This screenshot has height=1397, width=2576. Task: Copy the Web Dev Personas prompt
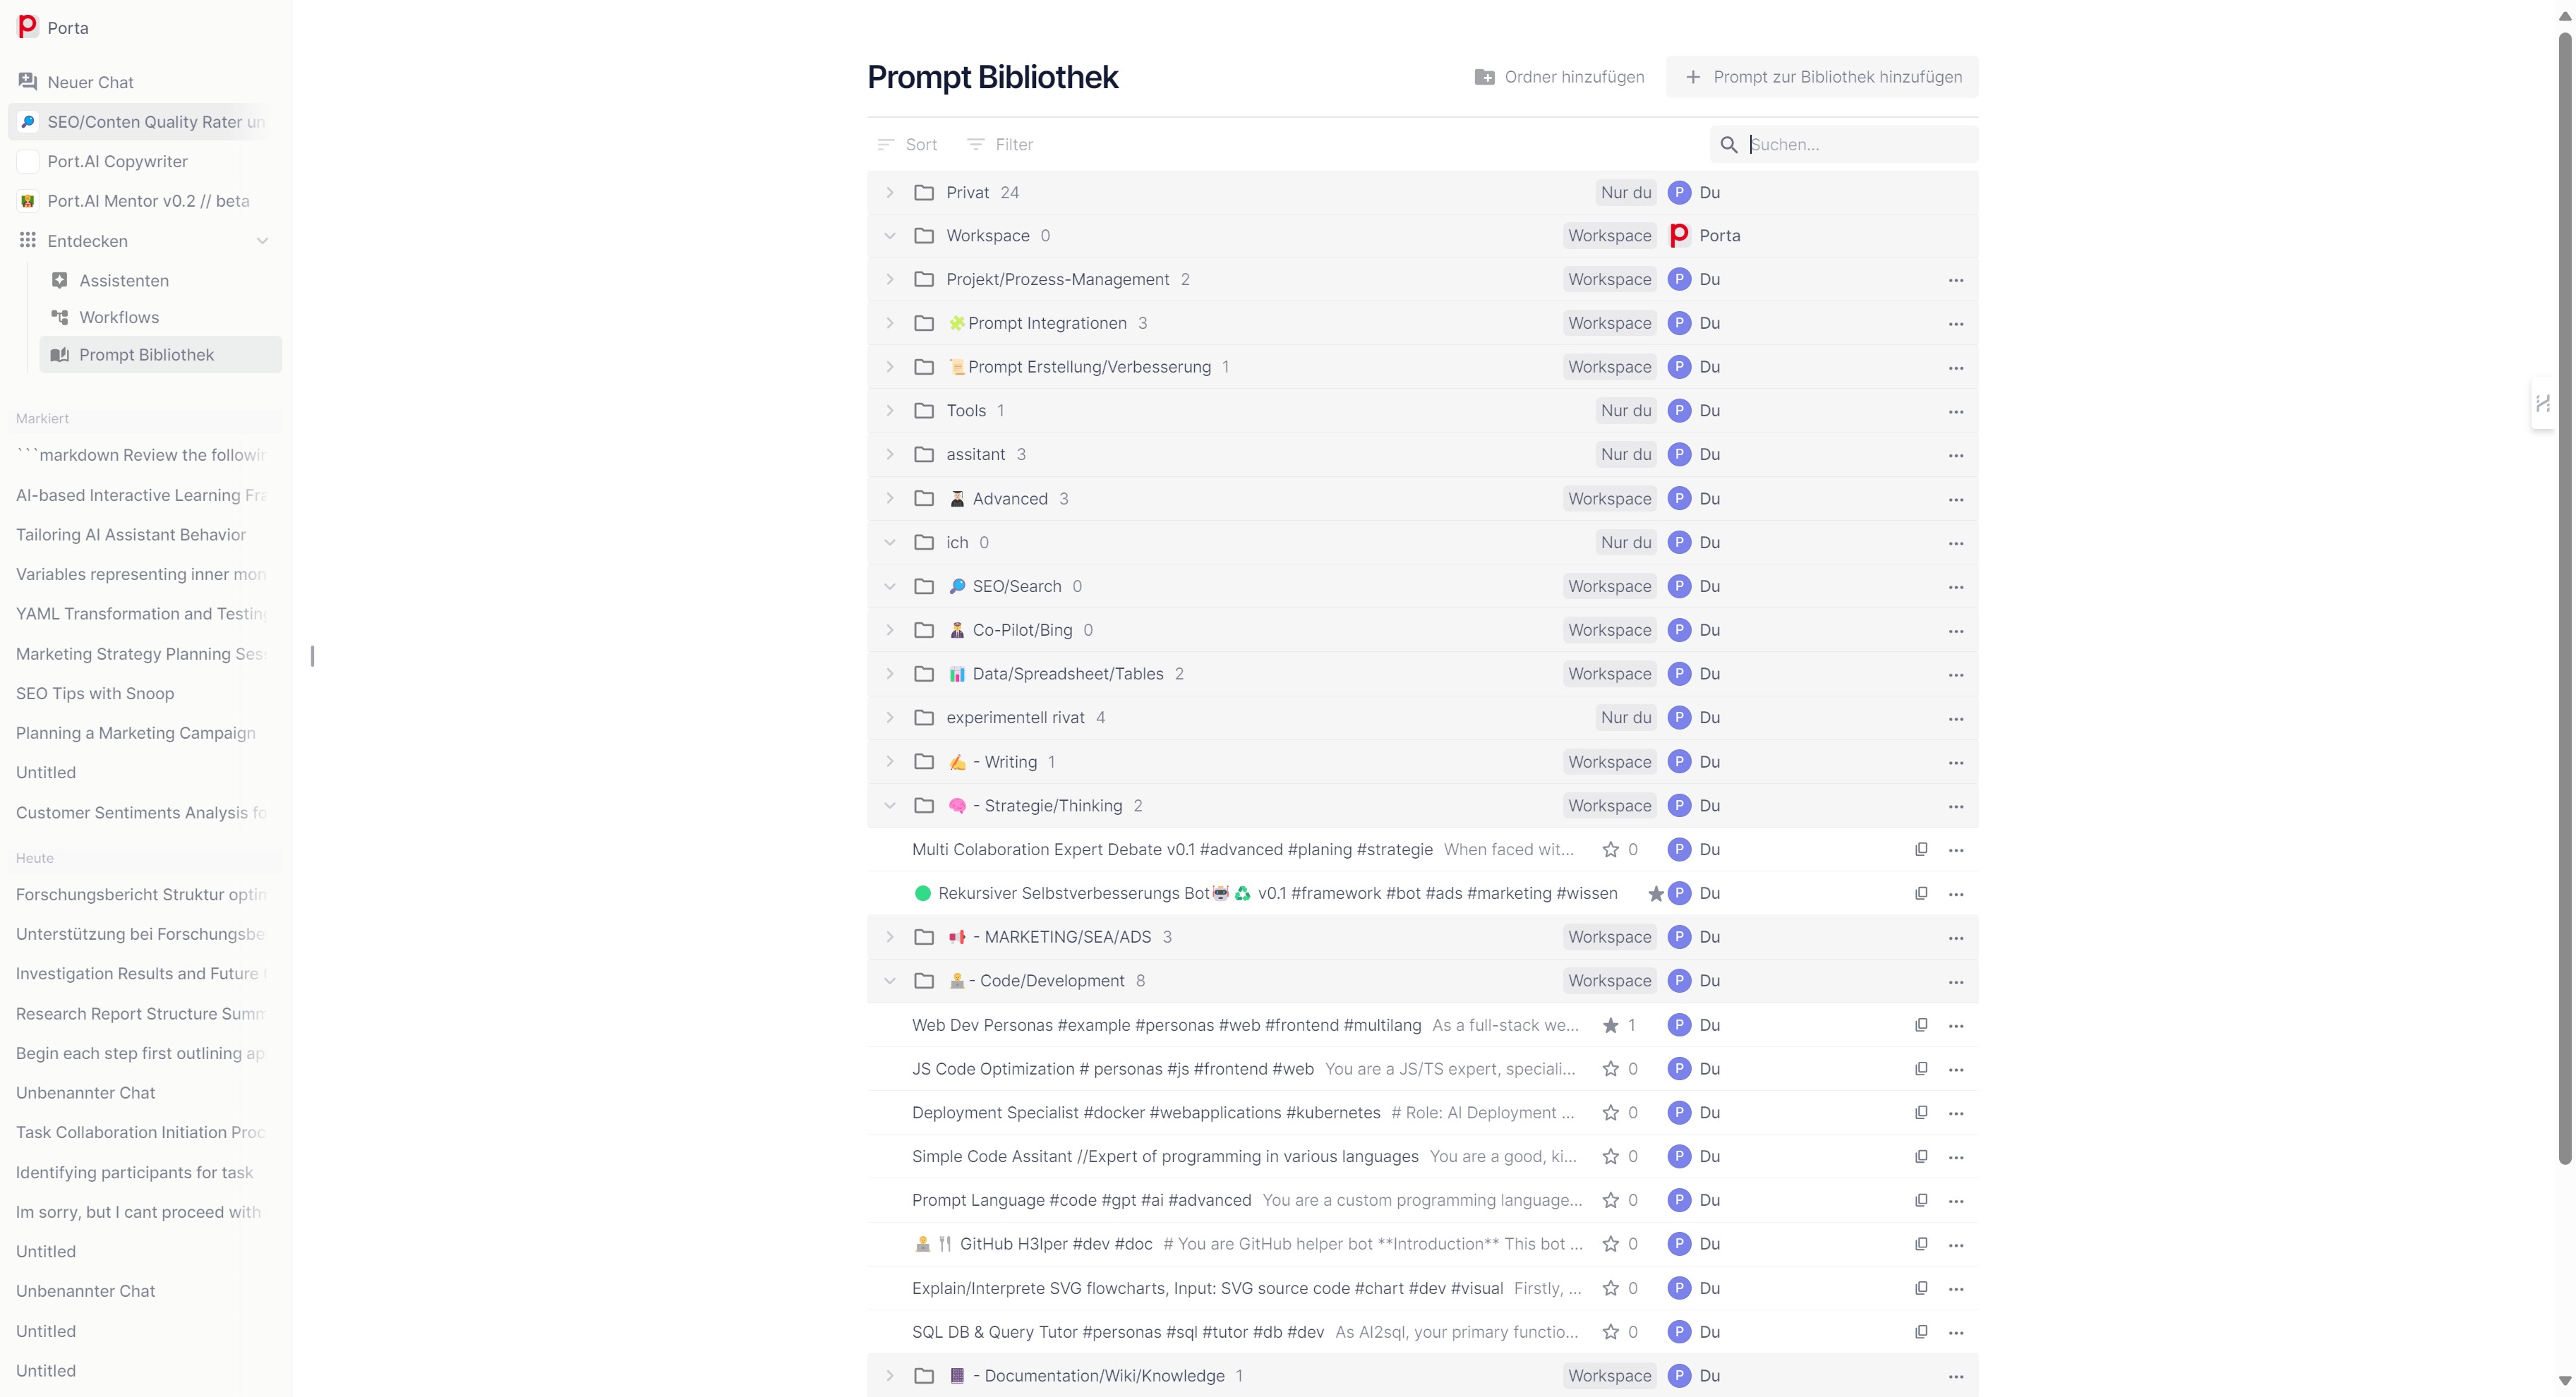[x=1921, y=1025]
